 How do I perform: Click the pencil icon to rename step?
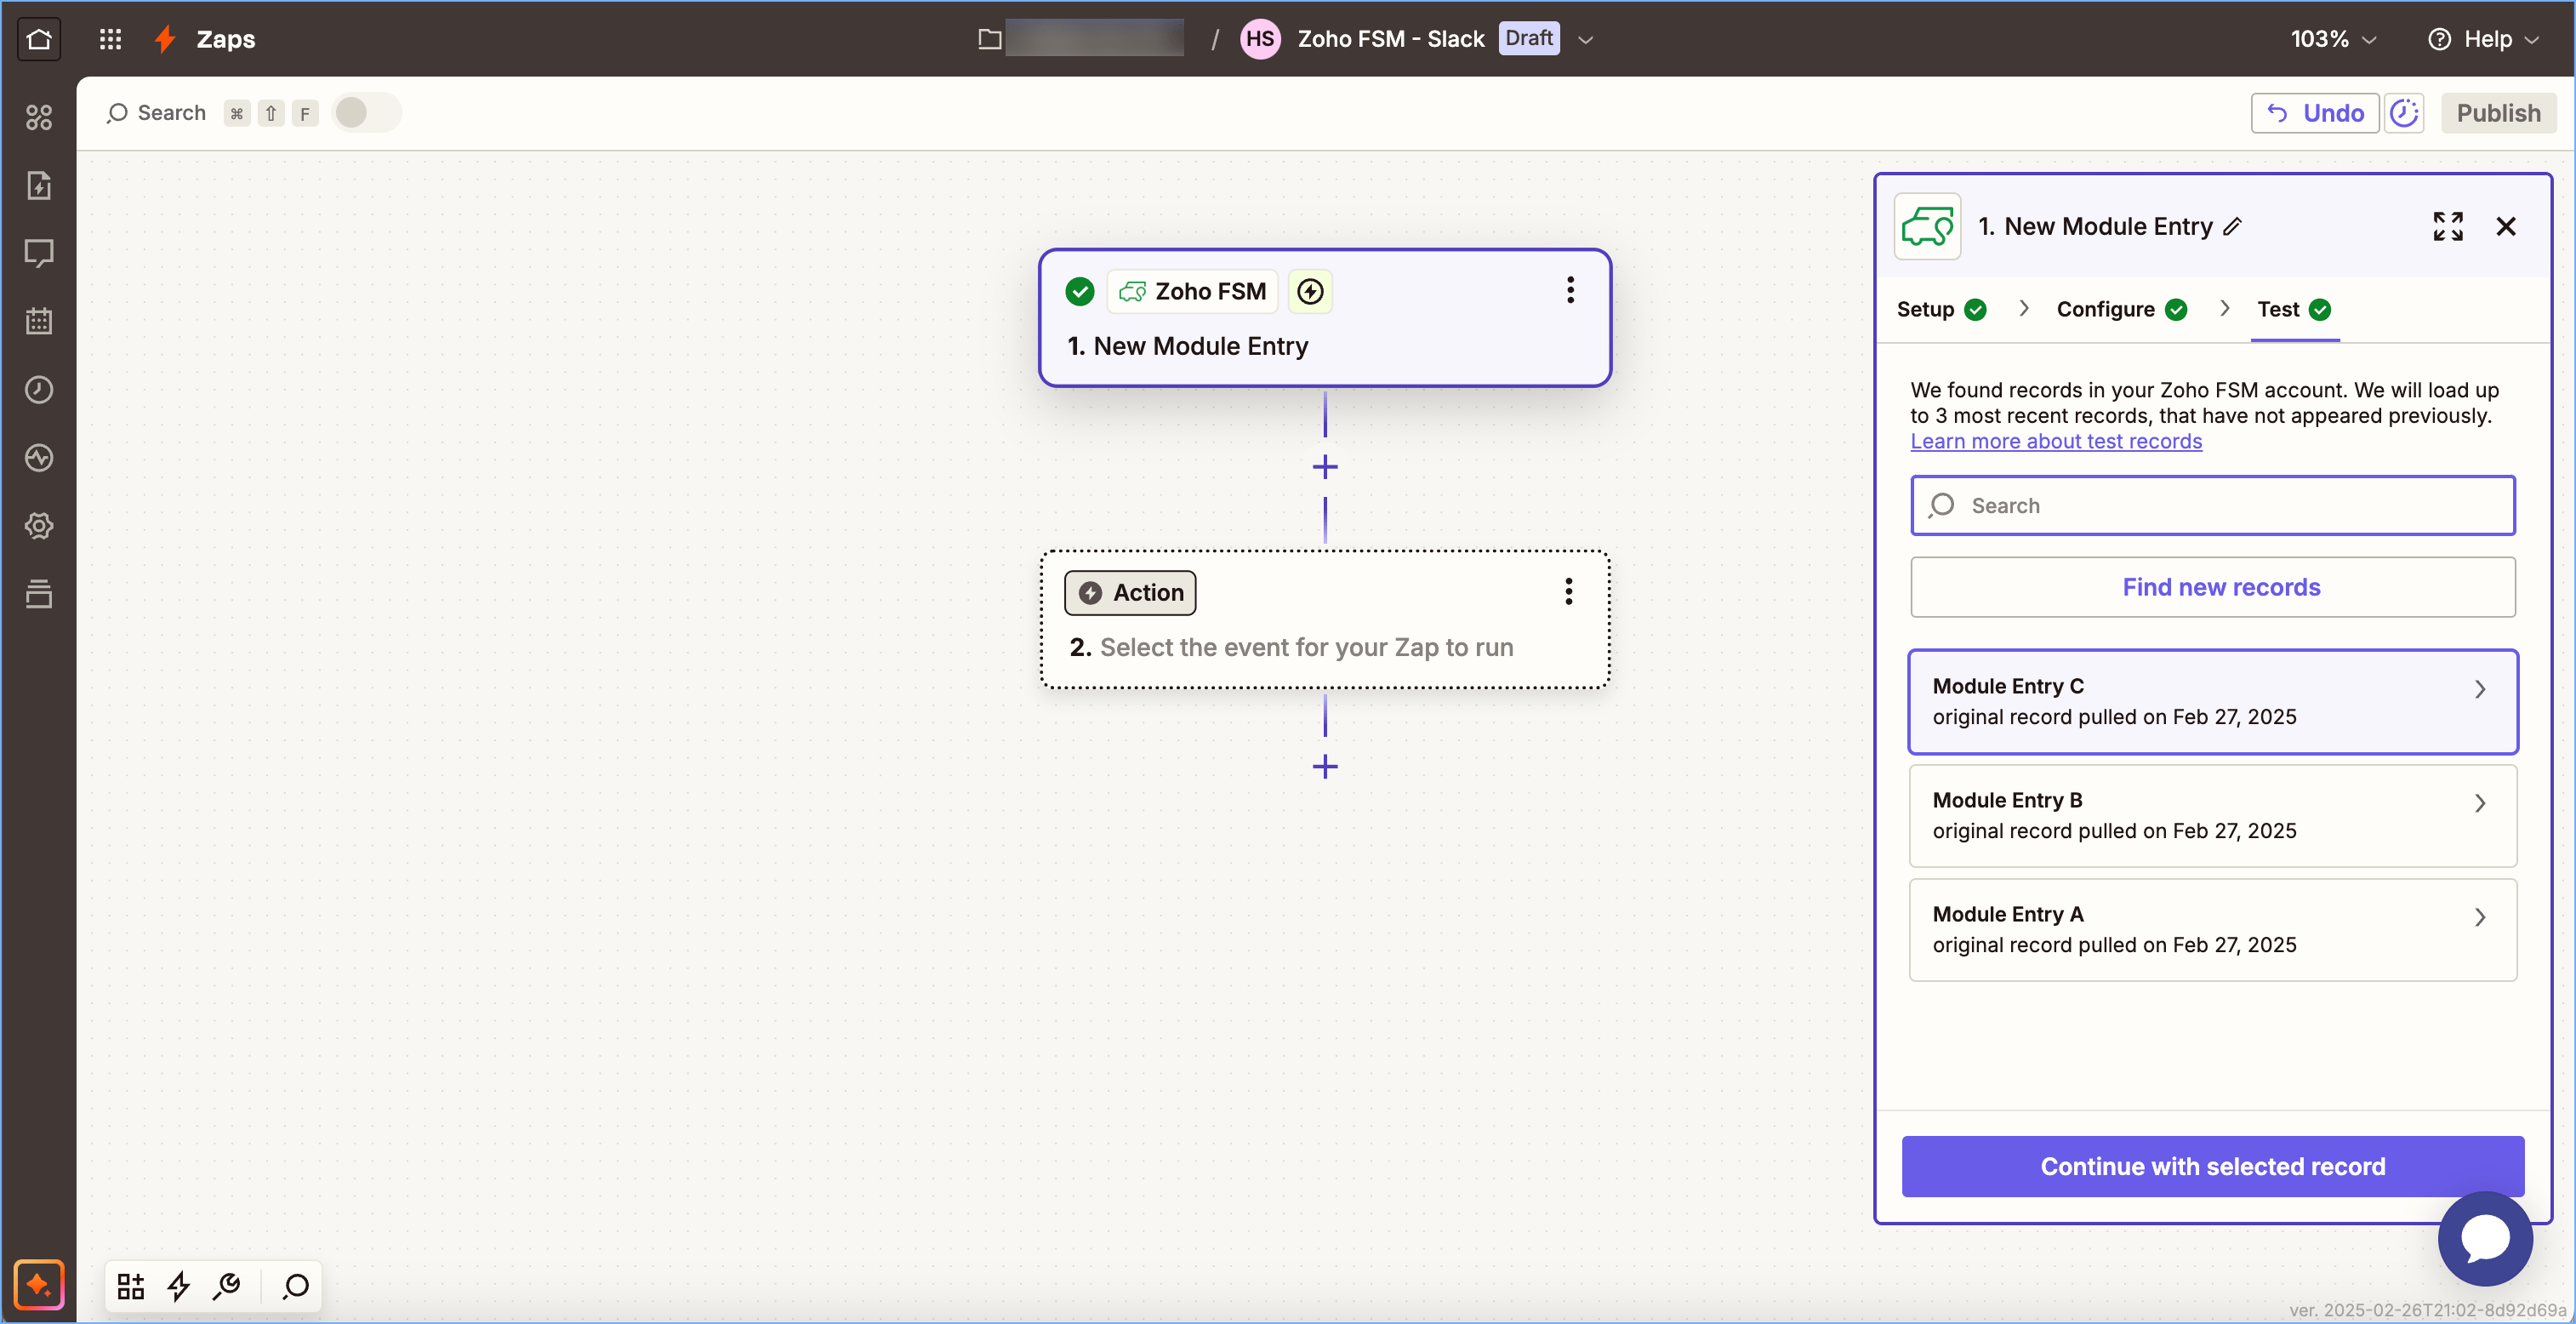click(x=2232, y=227)
